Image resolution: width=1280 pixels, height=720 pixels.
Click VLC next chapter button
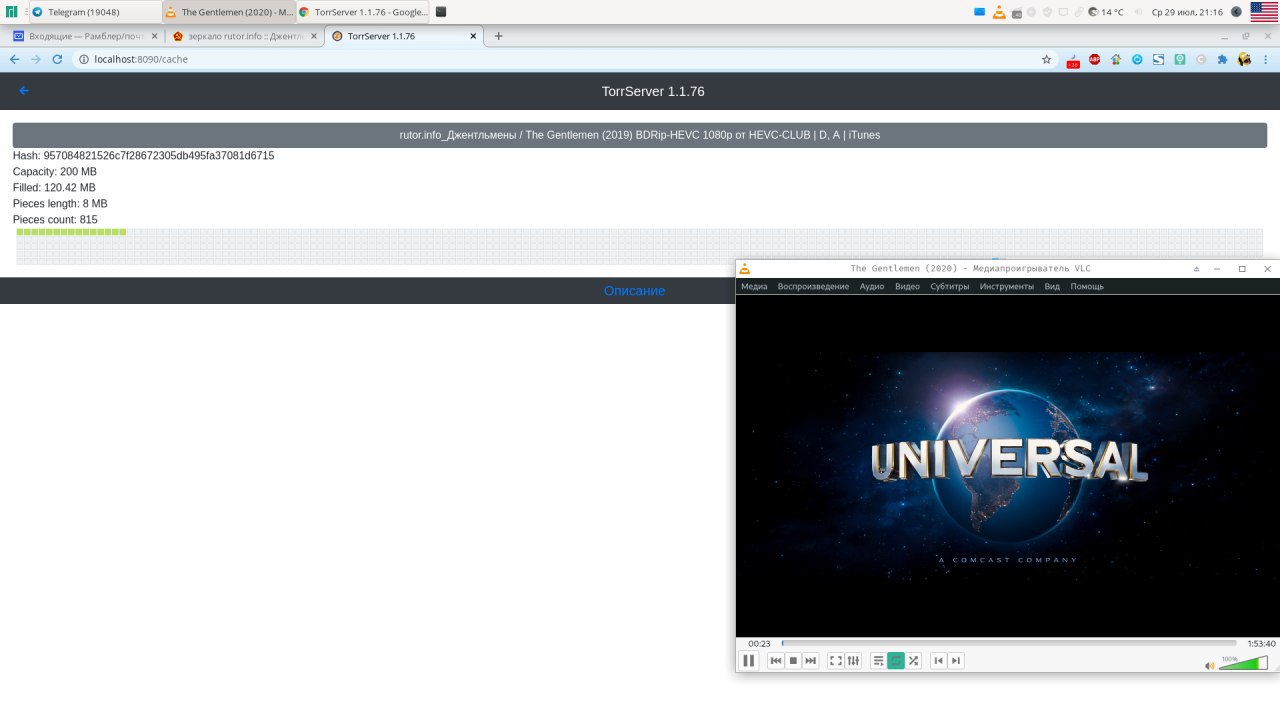tap(956, 661)
